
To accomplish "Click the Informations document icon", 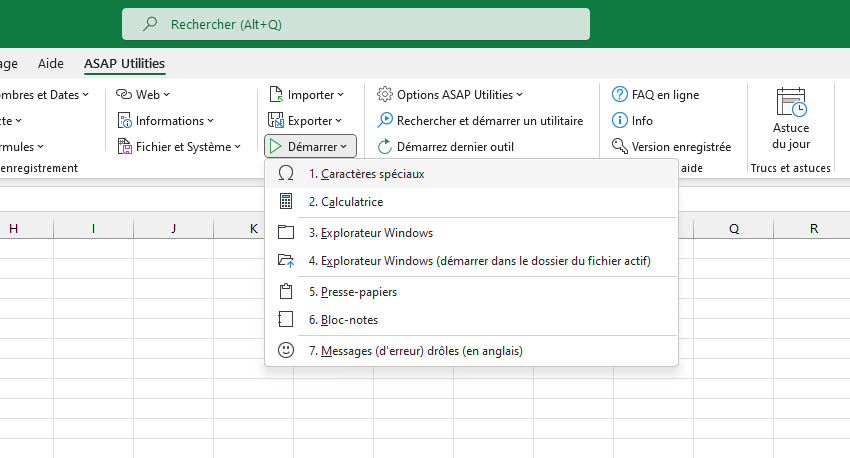I will pos(125,120).
